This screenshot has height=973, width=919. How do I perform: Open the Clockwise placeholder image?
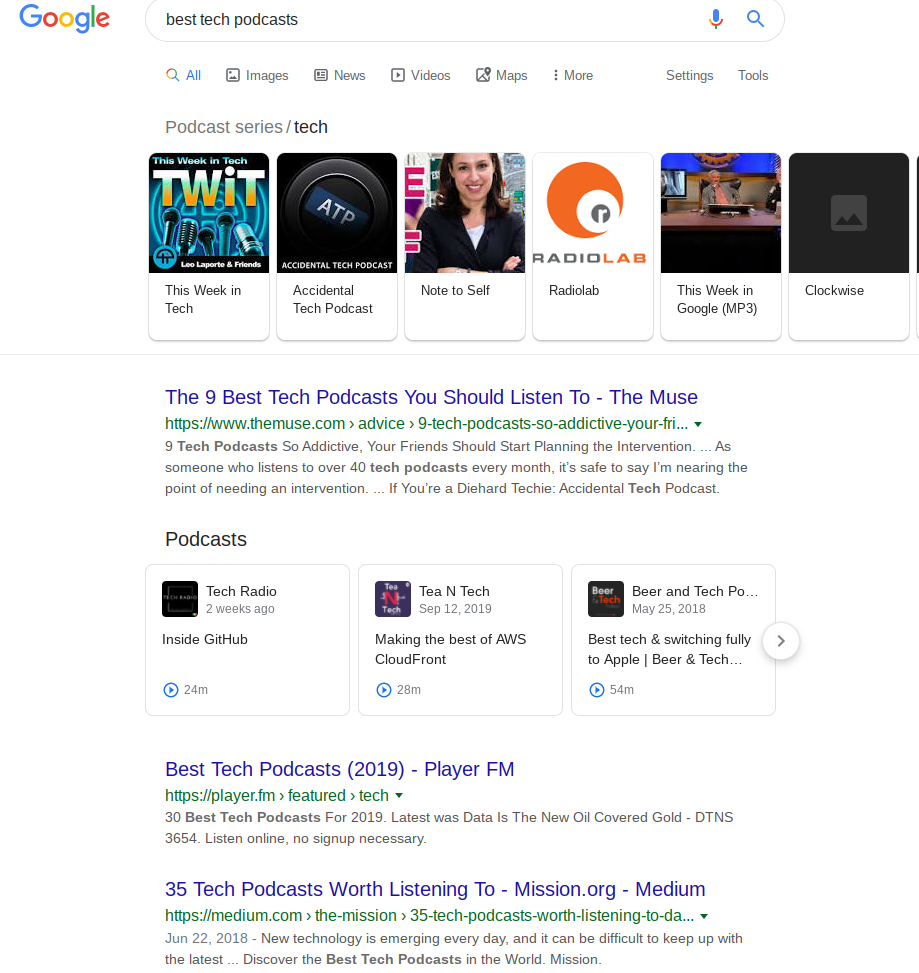point(849,213)
